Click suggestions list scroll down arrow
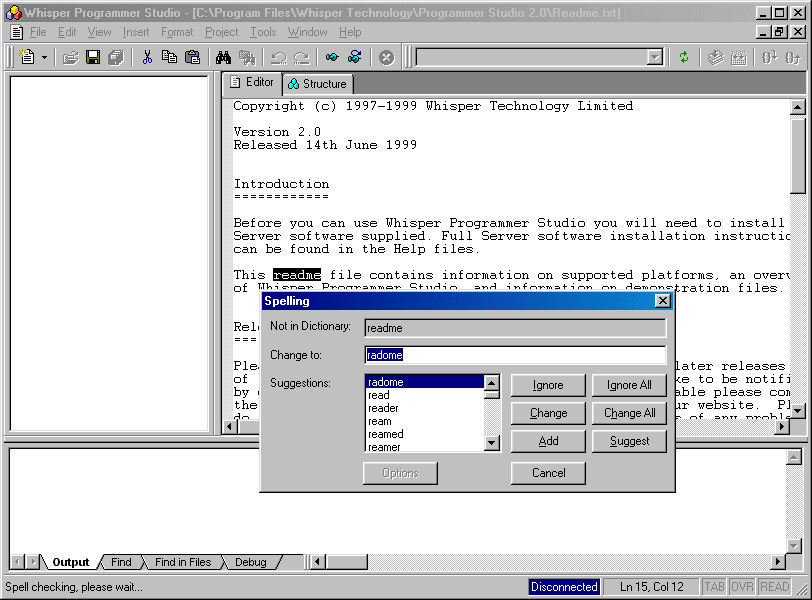The height and width of the screenshot is (600, 812). pyautogui.click(x=491, y=443)
